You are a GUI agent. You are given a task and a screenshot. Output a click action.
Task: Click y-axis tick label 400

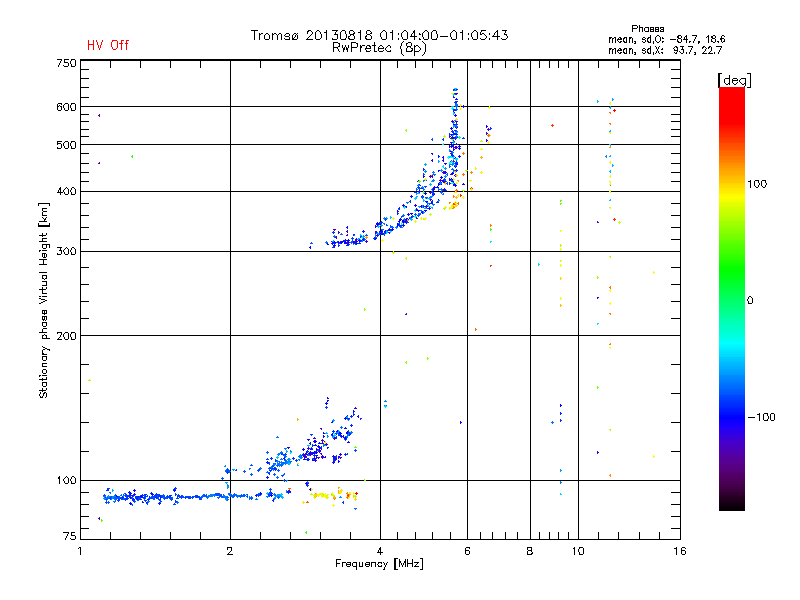point(66,191)
